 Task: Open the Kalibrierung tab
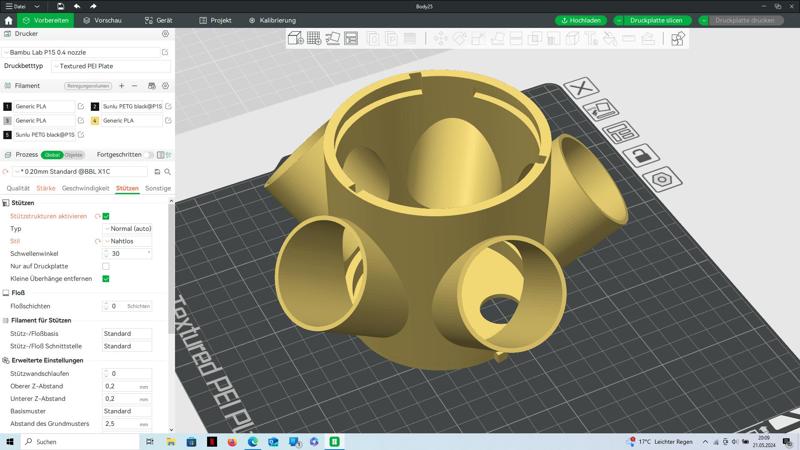tap(272, 20)
